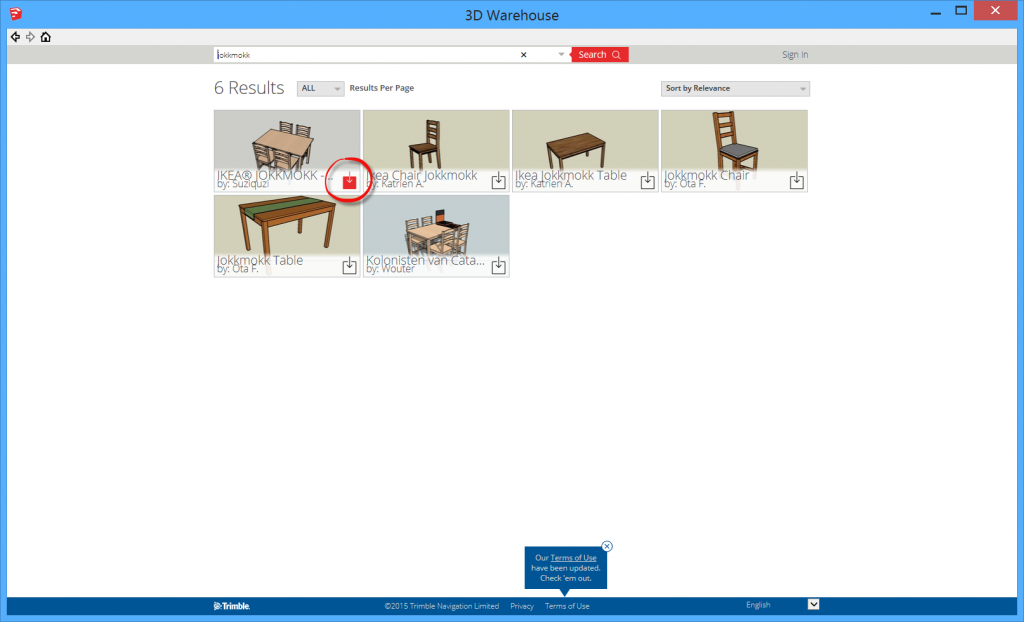Download the Jokkmokk Table by Ota F.
This screenshot has width=1024, height=622.
pyautogui.click(x=348, y=265)
